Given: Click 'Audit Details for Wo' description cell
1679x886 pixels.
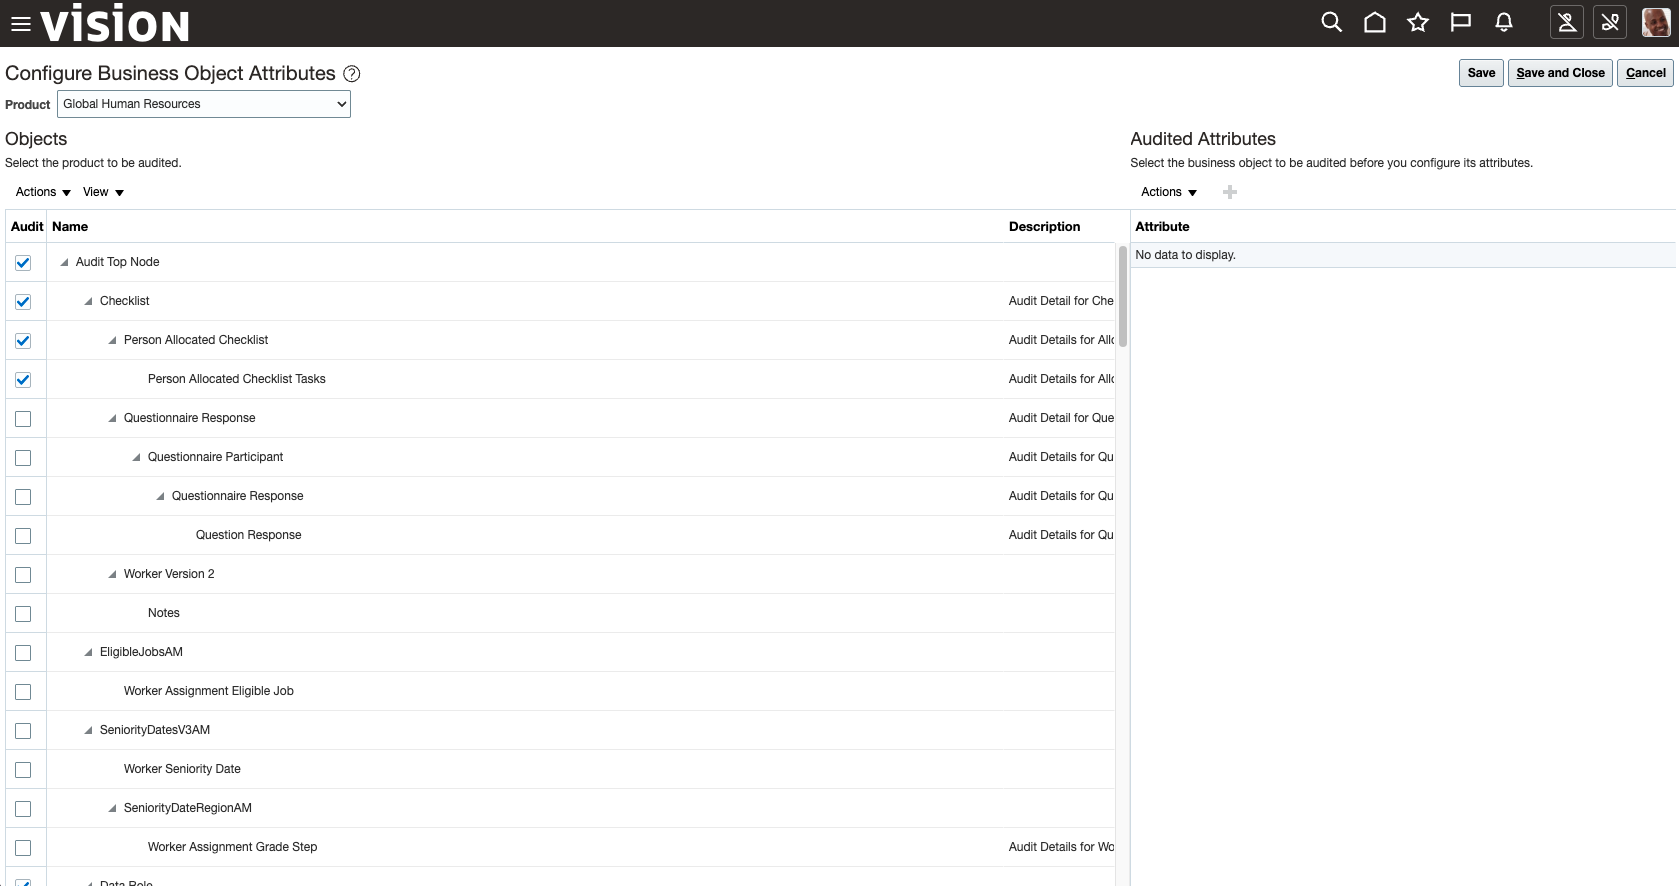Looking at the screenshot, I should coord(1061,847).
